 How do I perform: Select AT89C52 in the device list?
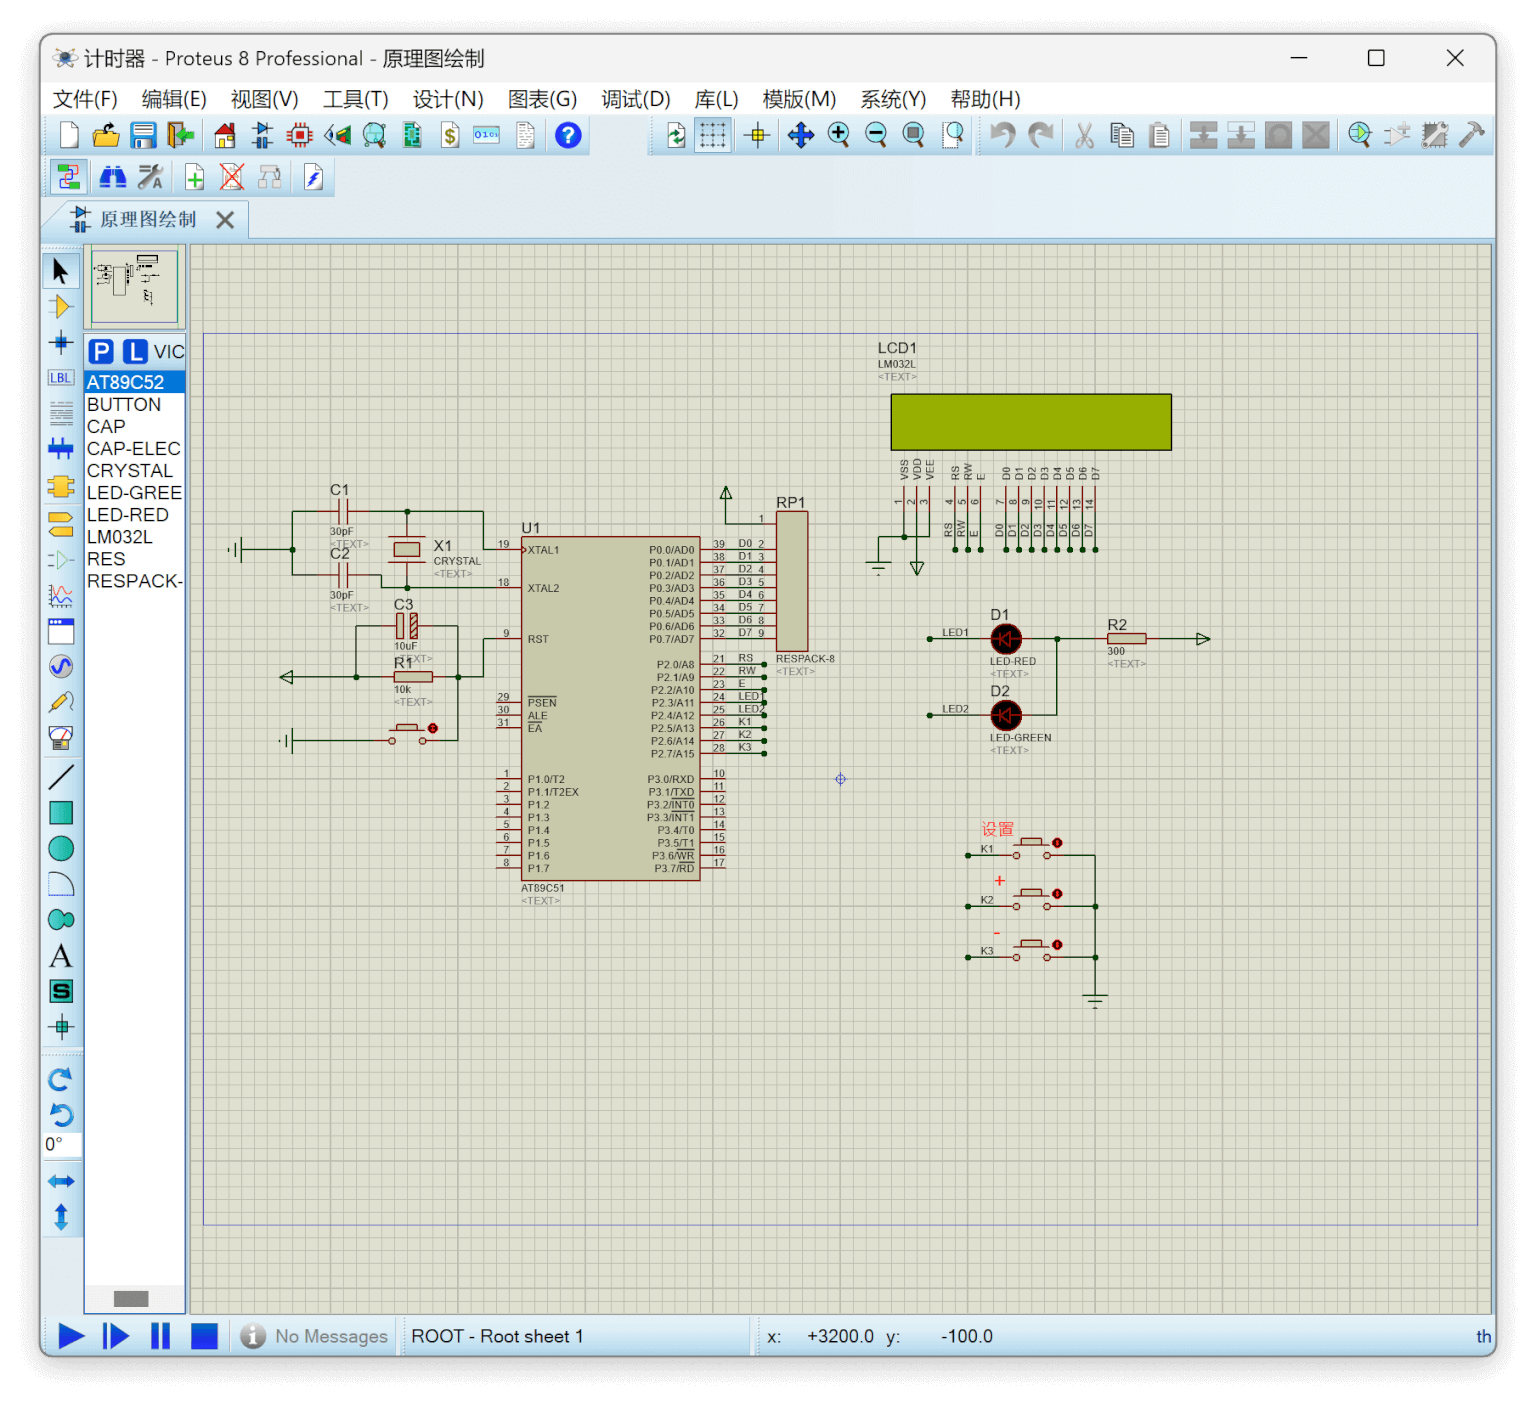(135, 382)
